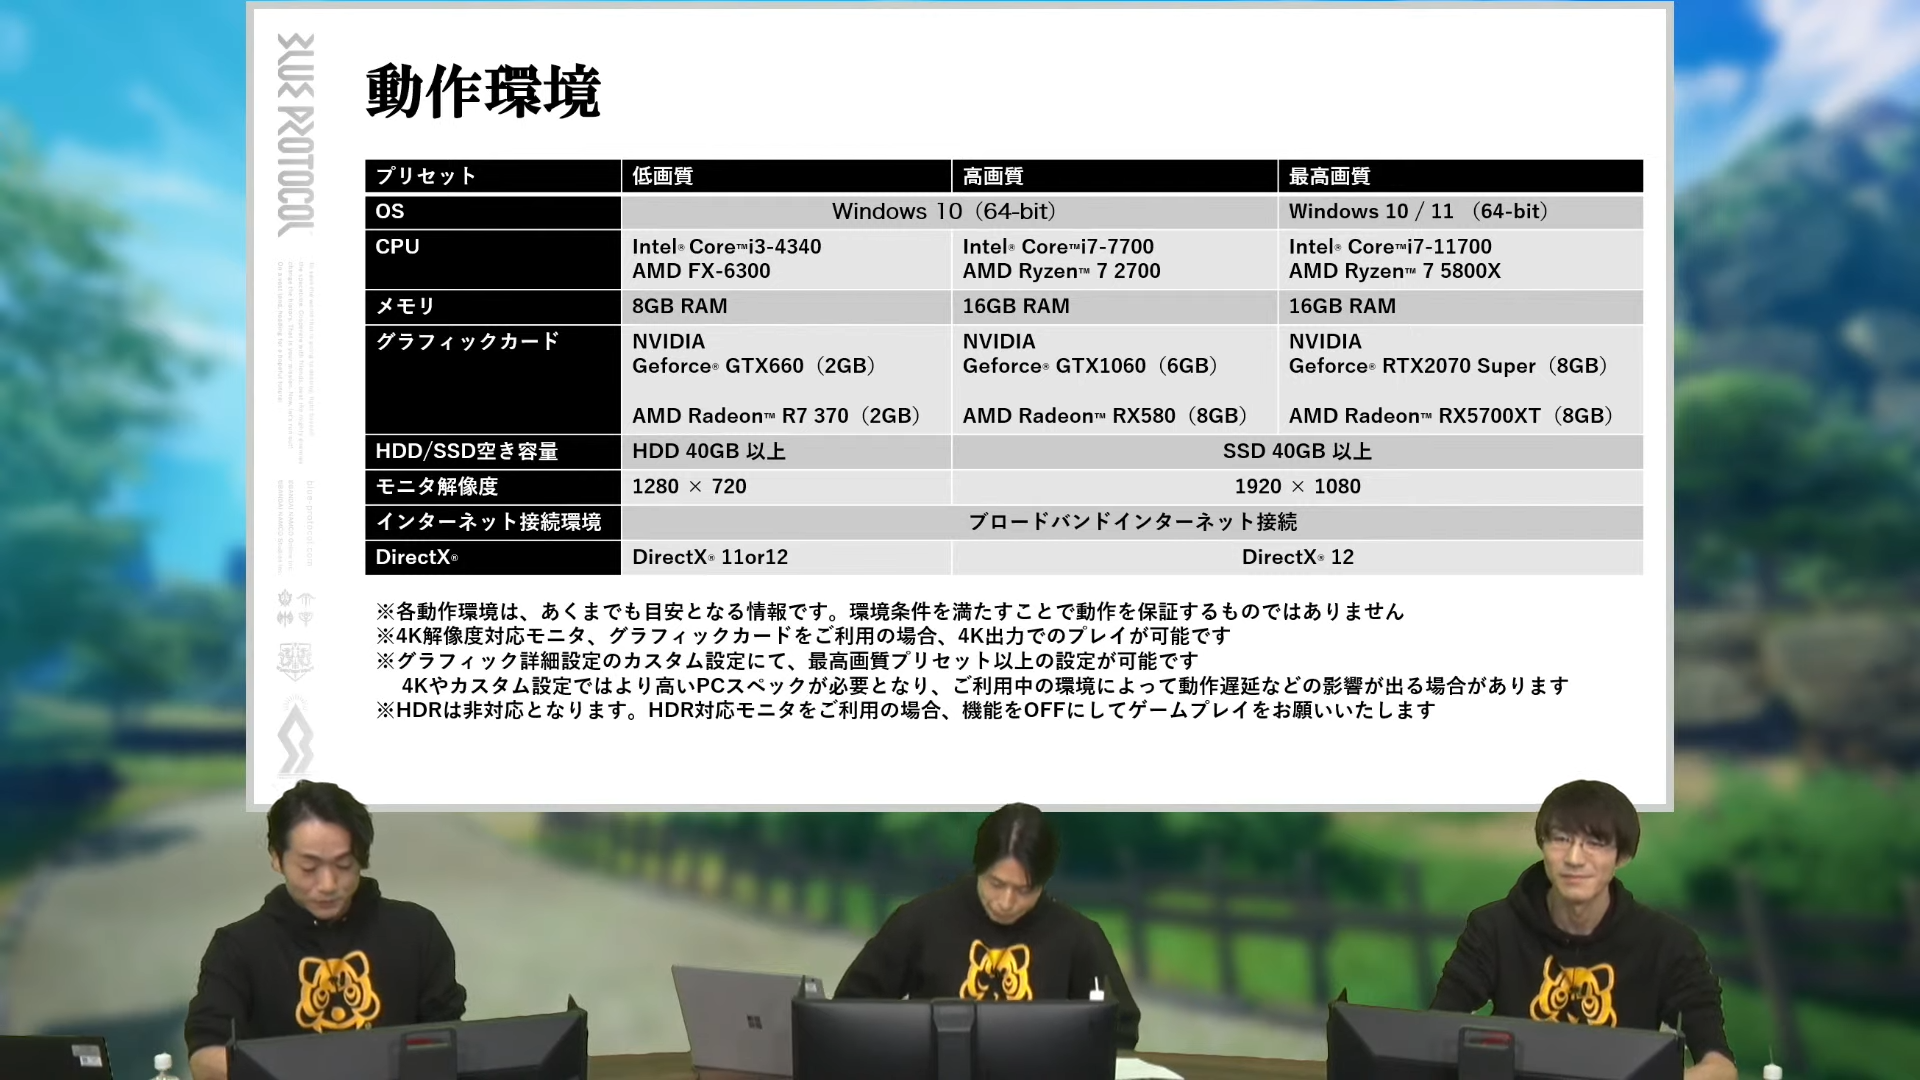Select the Geforce RTX2070 Super (8GB) text
This screenshot has height=1080, width=1920.
click(x=1449, y=366)
